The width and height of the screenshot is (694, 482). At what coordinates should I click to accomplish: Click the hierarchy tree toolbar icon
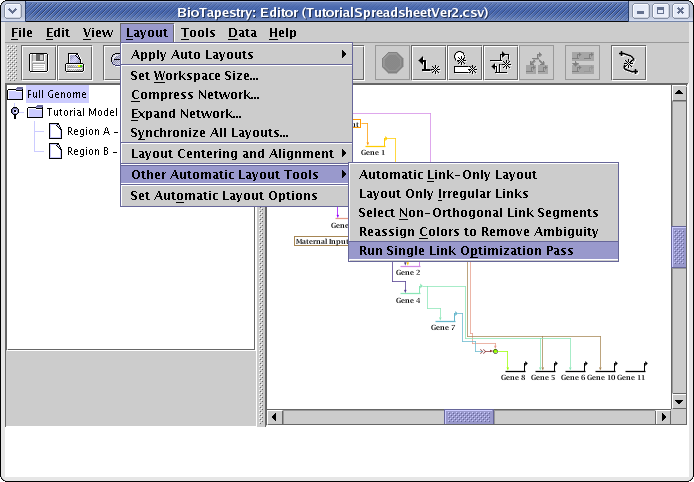tap(538, 63)
